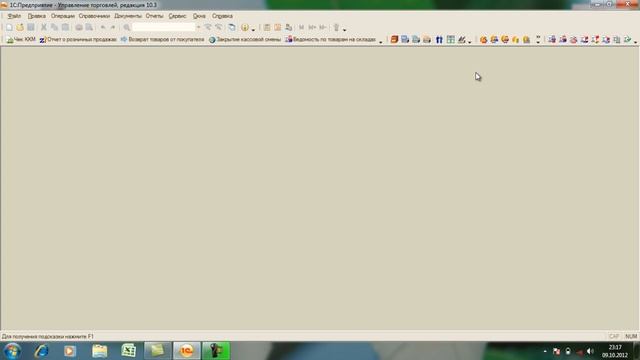Click the yellow Help info icon
The image size is (640, 360).
coord(244,27)
